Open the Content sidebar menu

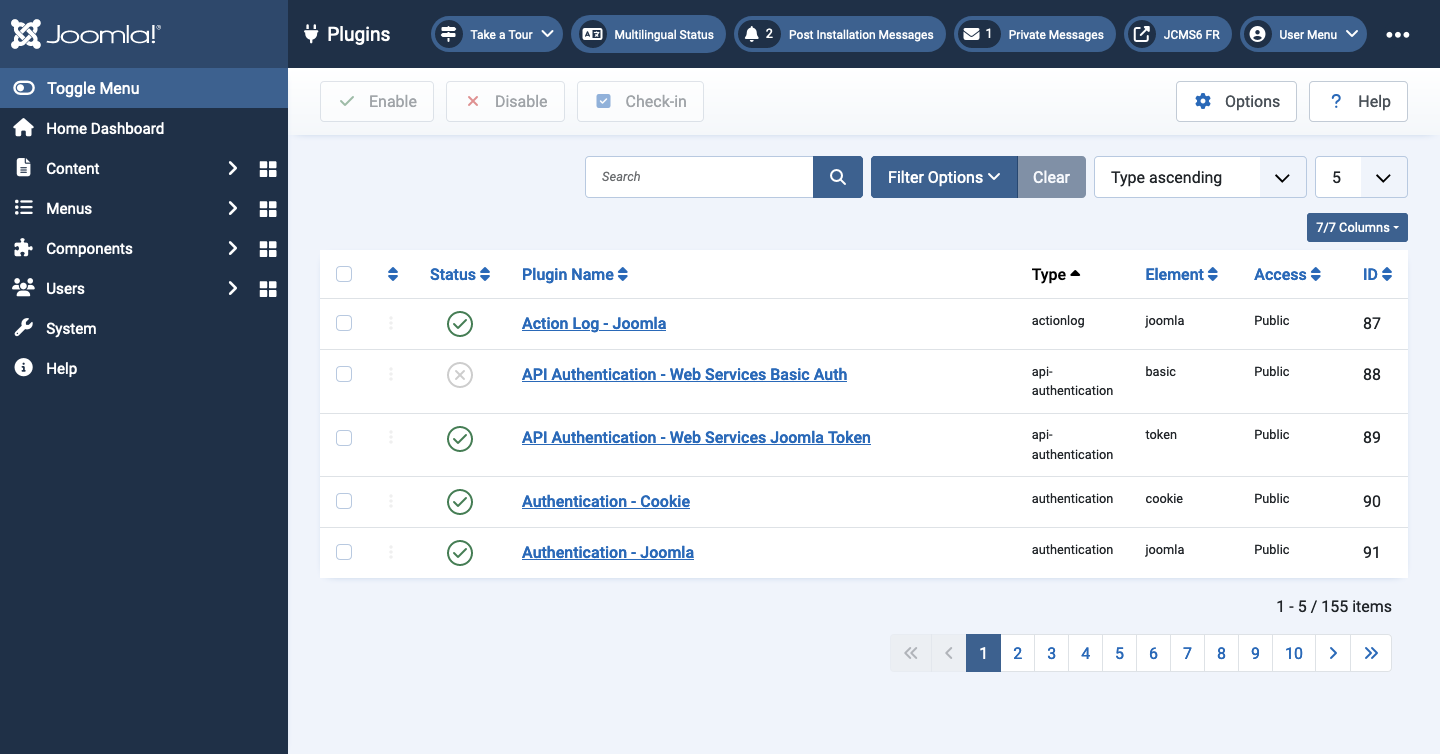pyautogui.click(x=72, y=169)
